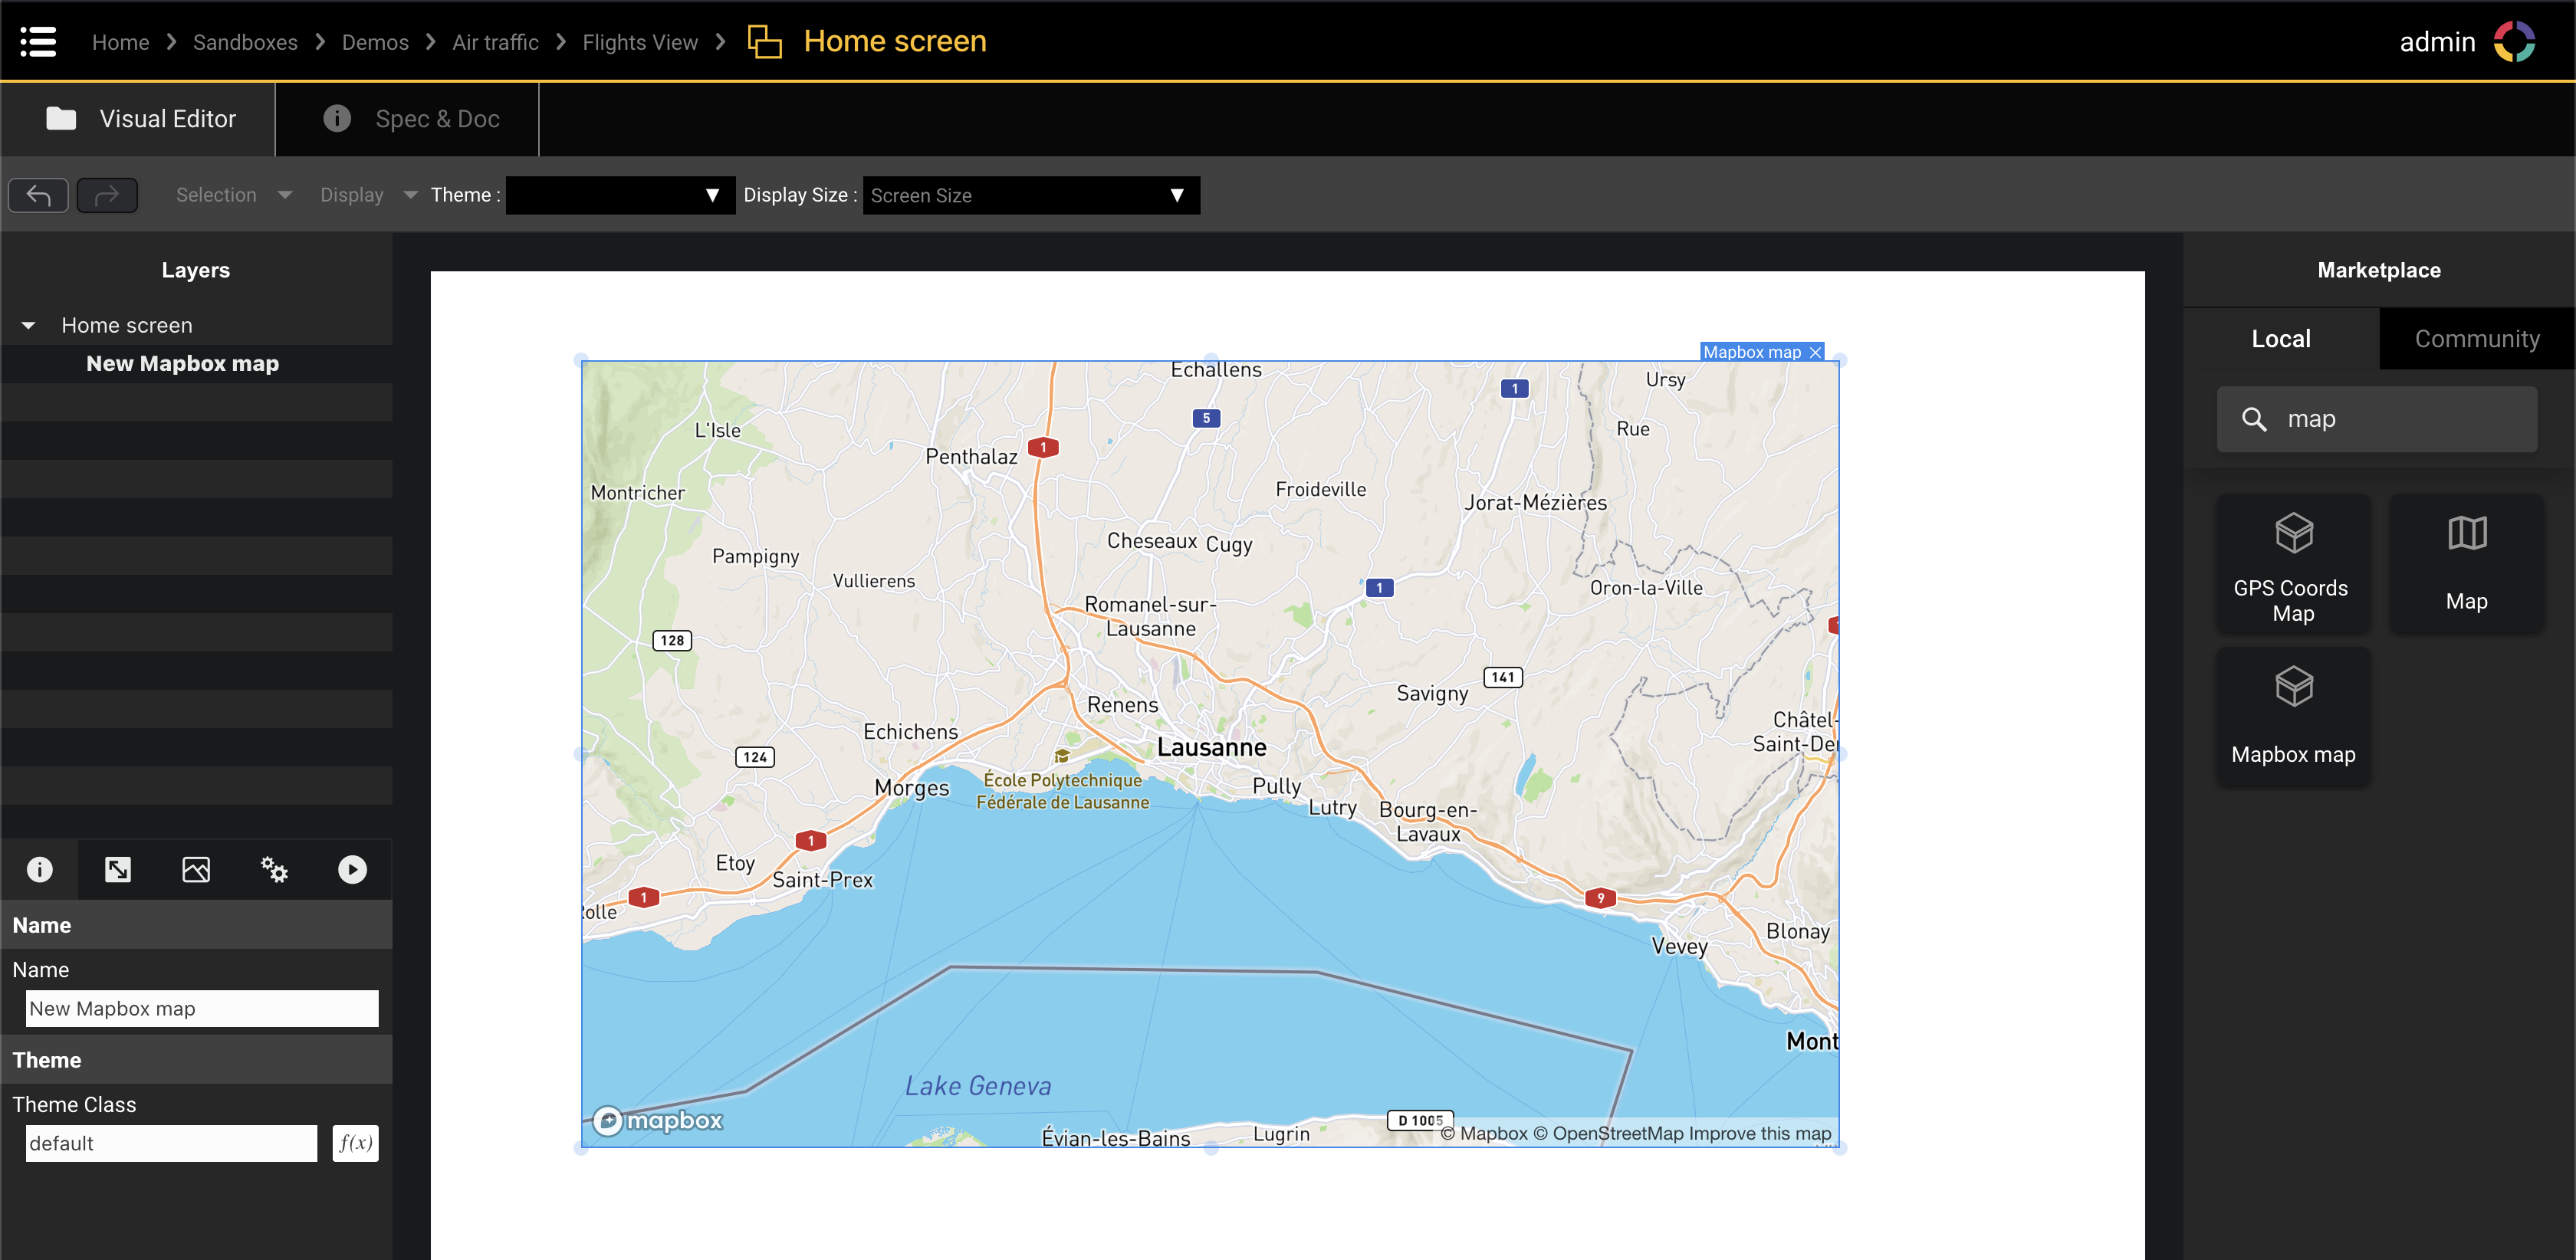Open the size and position tab icon
Image resolution: width=2576 pixels, height=1260 pixels.
[x=118, y=869]
